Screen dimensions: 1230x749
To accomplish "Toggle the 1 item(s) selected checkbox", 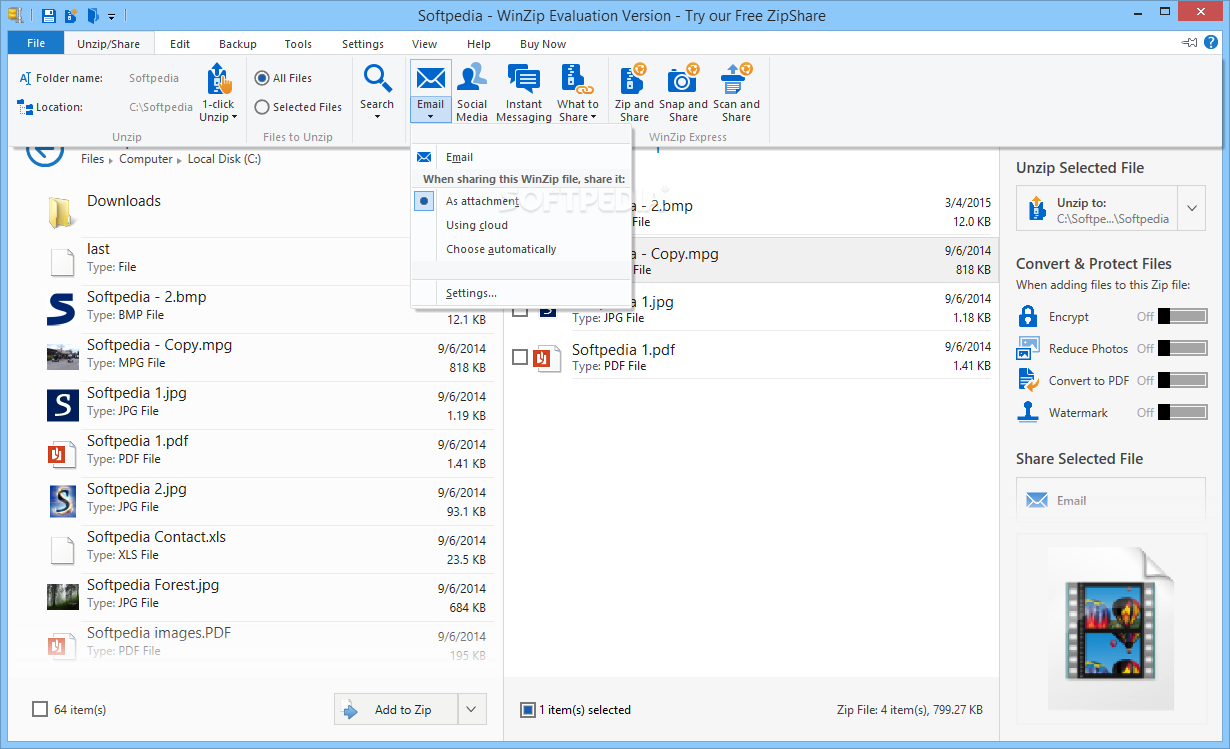I will [x=528, y=710].
